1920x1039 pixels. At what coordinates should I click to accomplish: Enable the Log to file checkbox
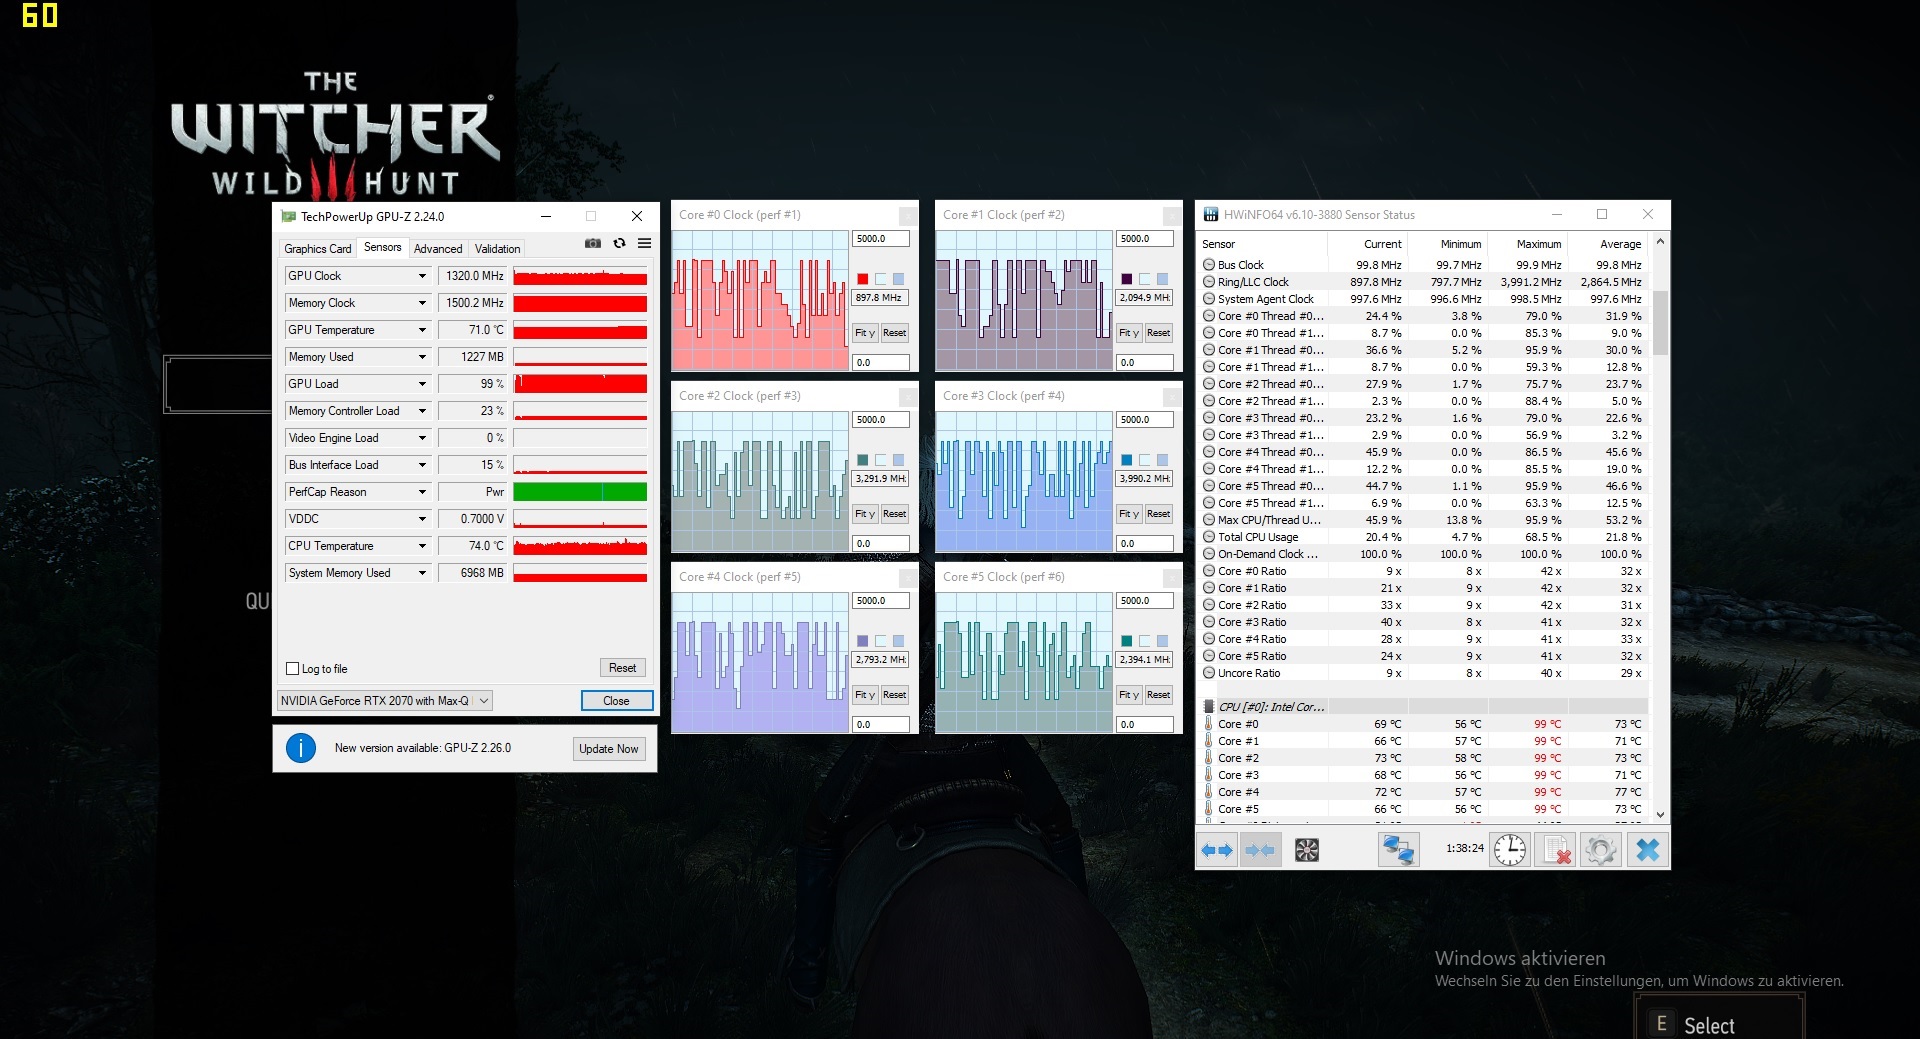tap(293, 669)
